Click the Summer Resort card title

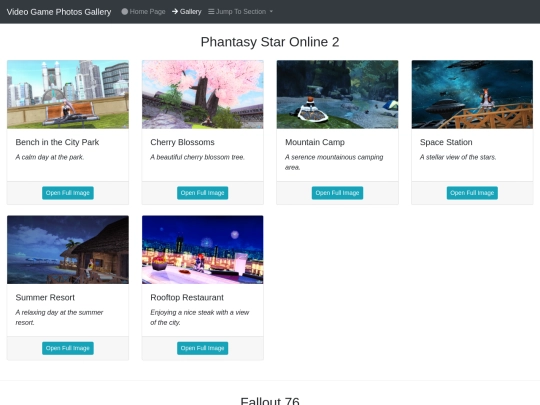[45, 298]
